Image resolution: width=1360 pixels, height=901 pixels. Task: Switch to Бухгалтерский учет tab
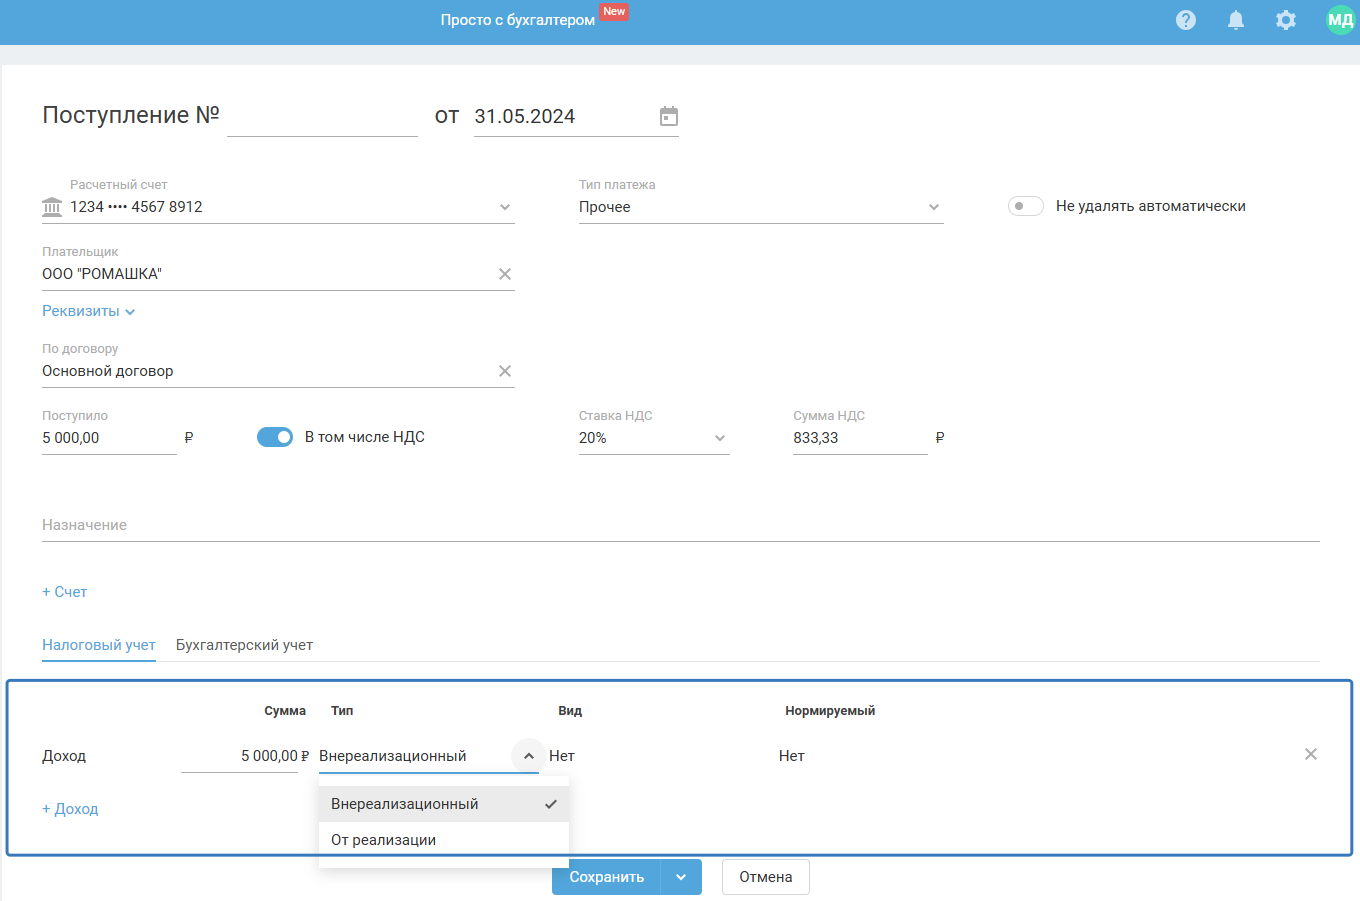click(244, 645)
